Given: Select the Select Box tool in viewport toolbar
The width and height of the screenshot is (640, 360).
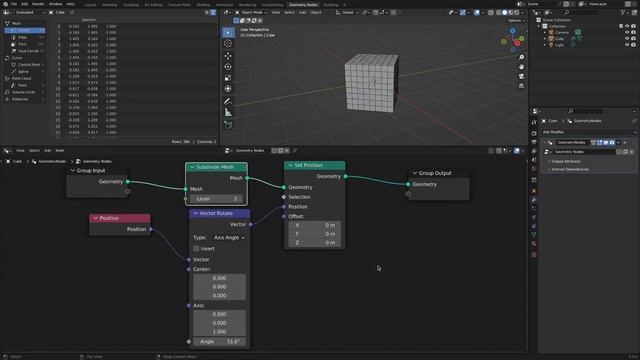Looking at the screenshot, I should 228,32.
